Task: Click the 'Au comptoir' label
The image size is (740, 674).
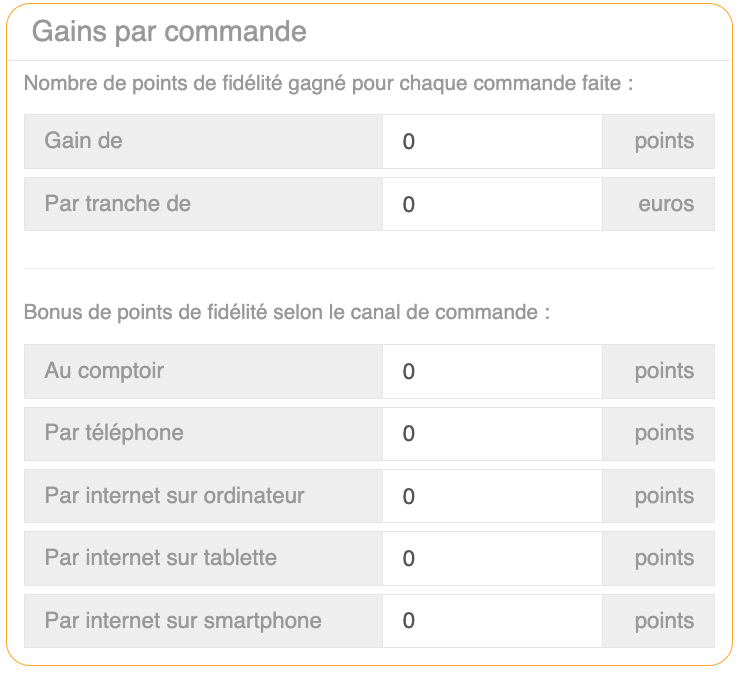Action: pyautogui.click(x=104, y=371)
